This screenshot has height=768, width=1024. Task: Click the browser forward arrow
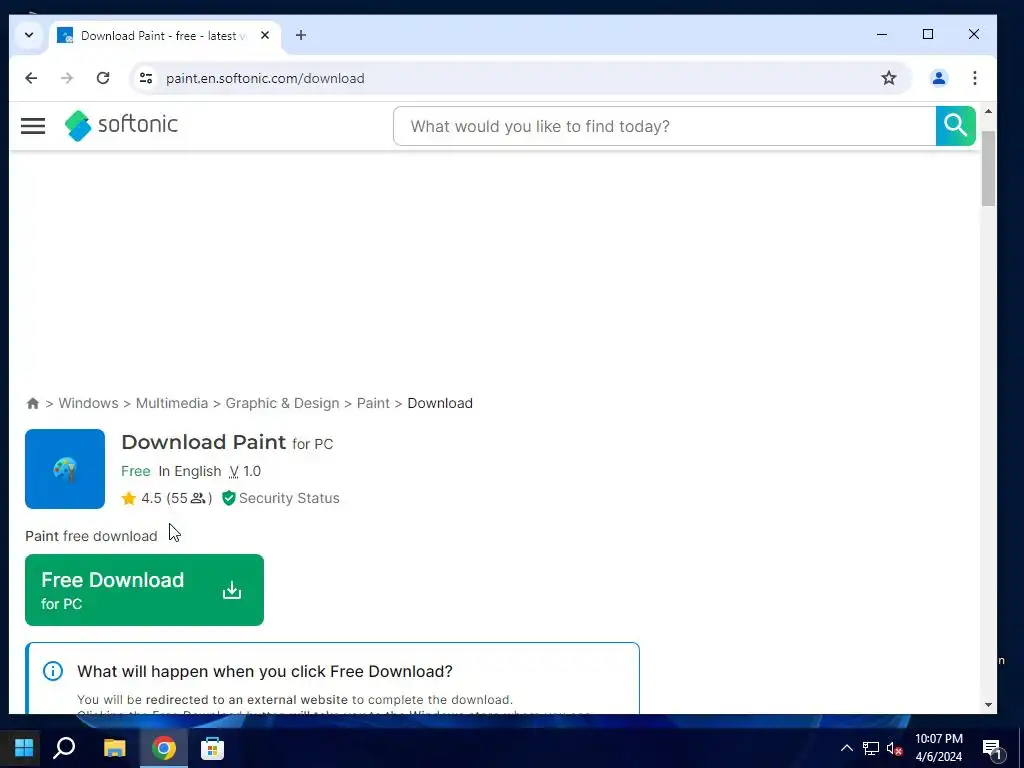coord(67,78)
